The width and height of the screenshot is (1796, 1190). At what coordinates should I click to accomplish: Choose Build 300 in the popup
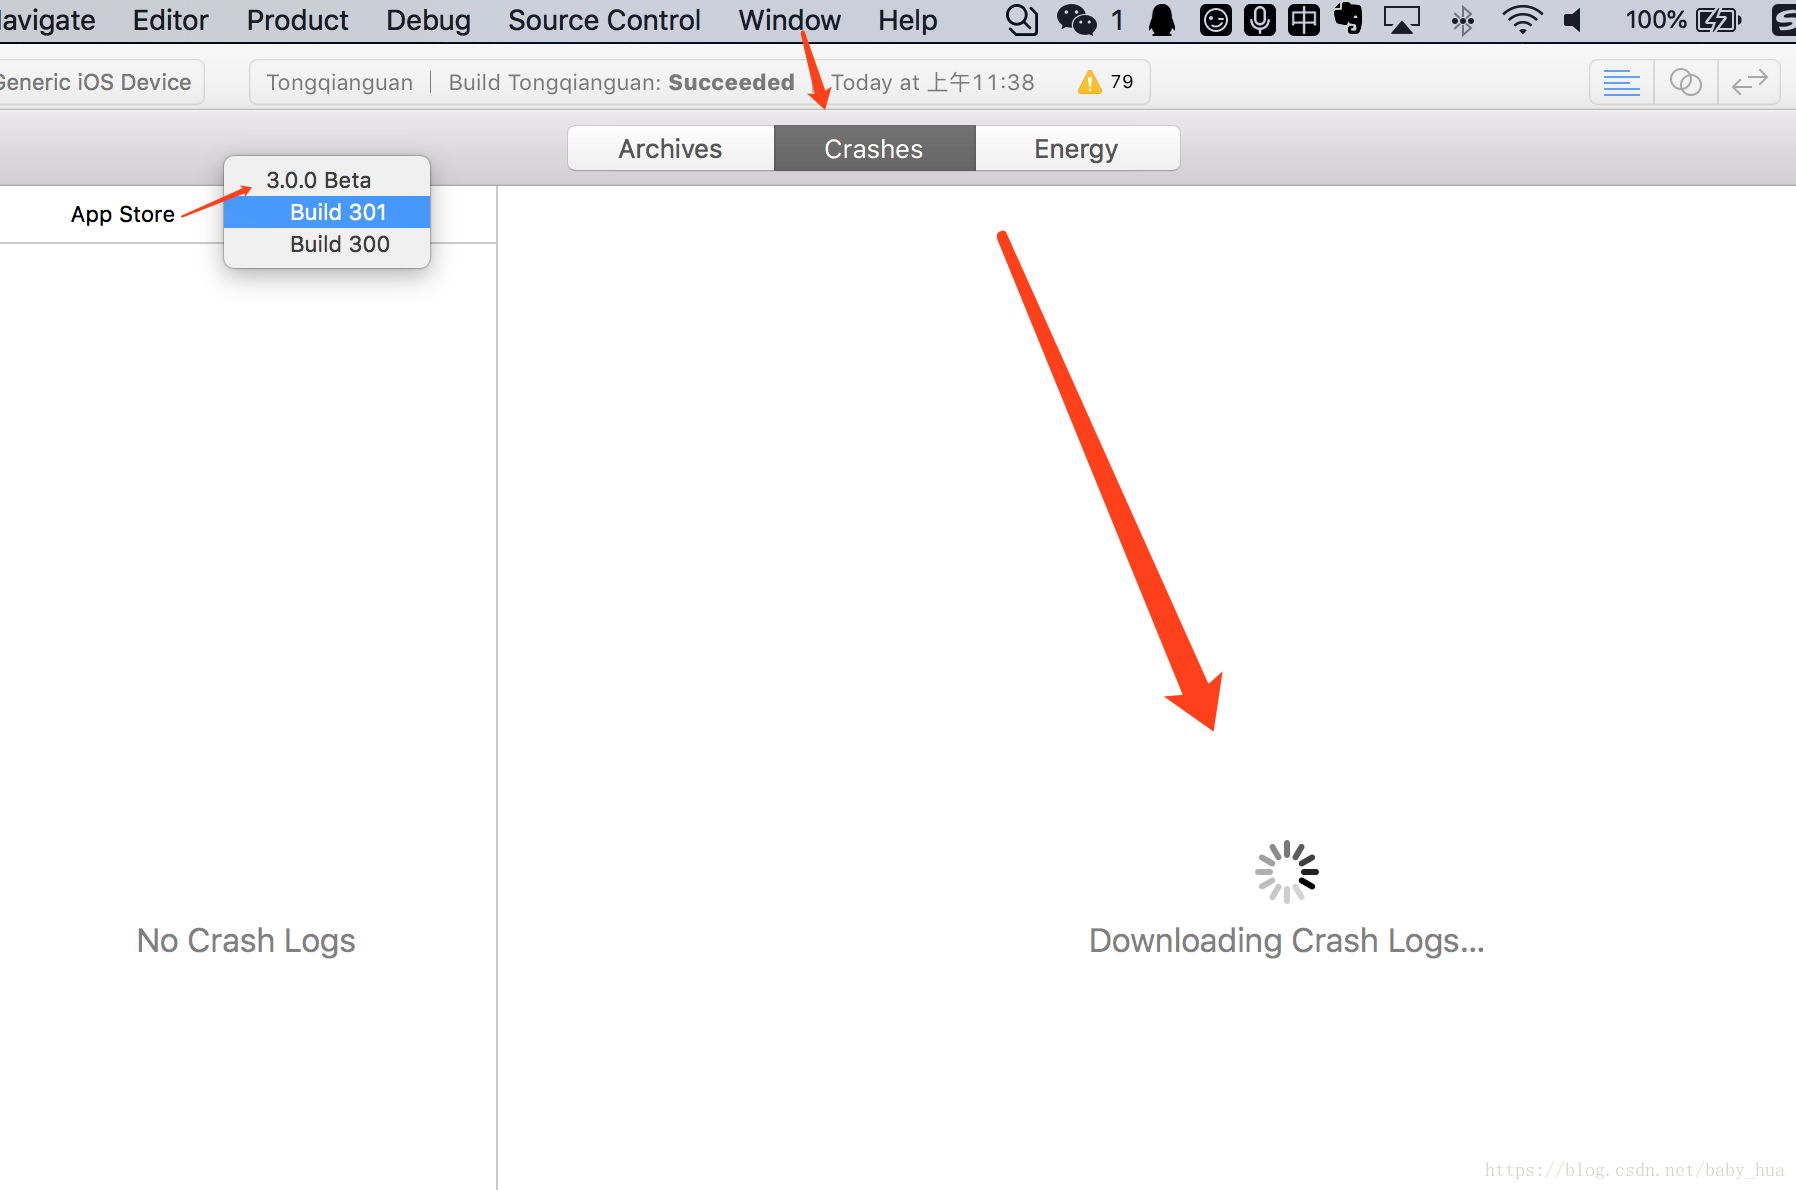pyautogui.click(x=327, y=244)
